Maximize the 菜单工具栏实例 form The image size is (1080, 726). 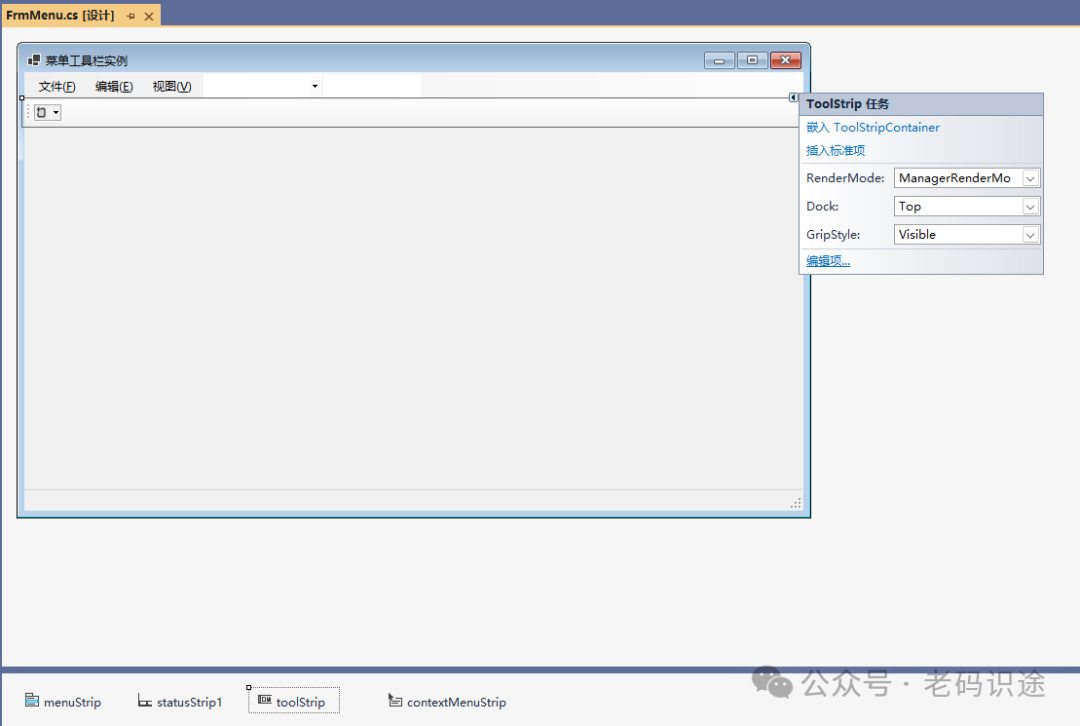click(x=752, y=61)
